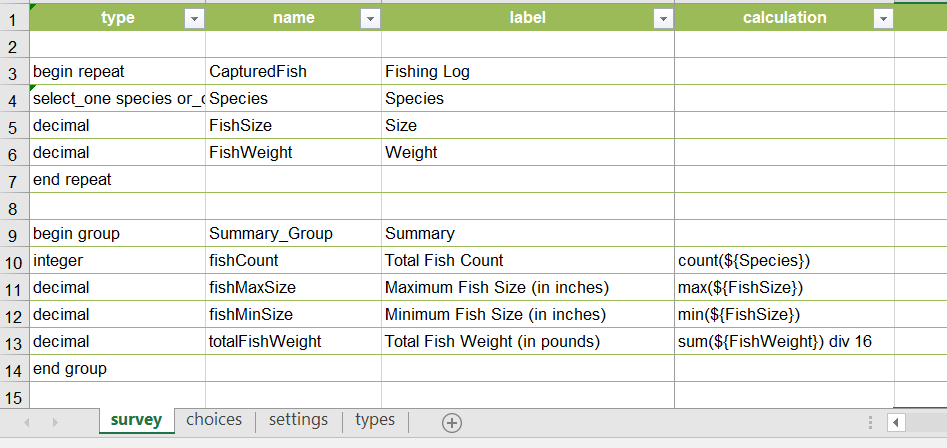Select the select_one species cell

(118, 99)
